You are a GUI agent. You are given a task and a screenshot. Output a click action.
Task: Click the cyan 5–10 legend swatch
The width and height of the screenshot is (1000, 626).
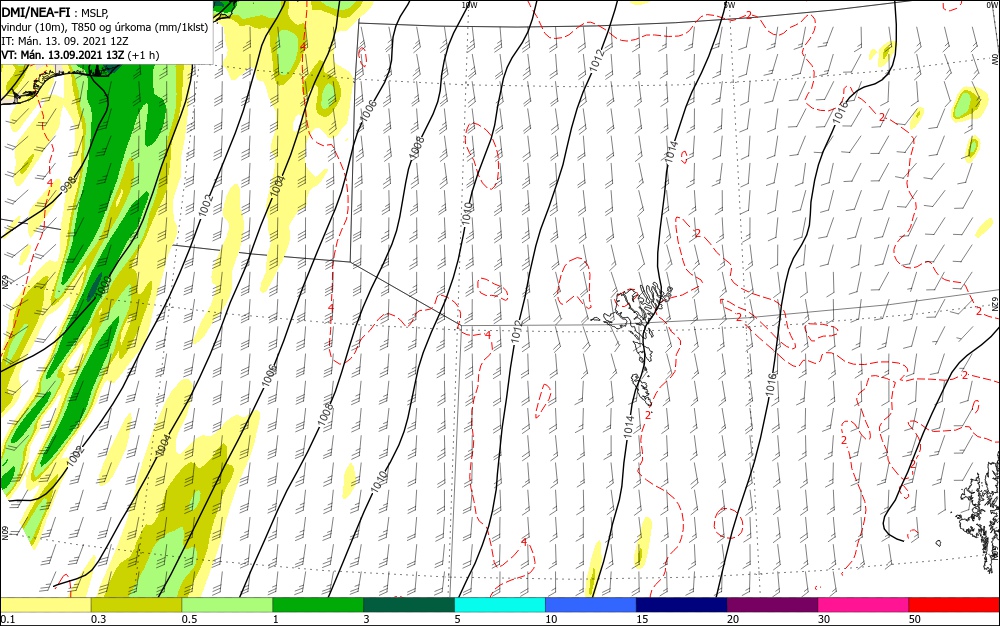(x=500, y=606)
